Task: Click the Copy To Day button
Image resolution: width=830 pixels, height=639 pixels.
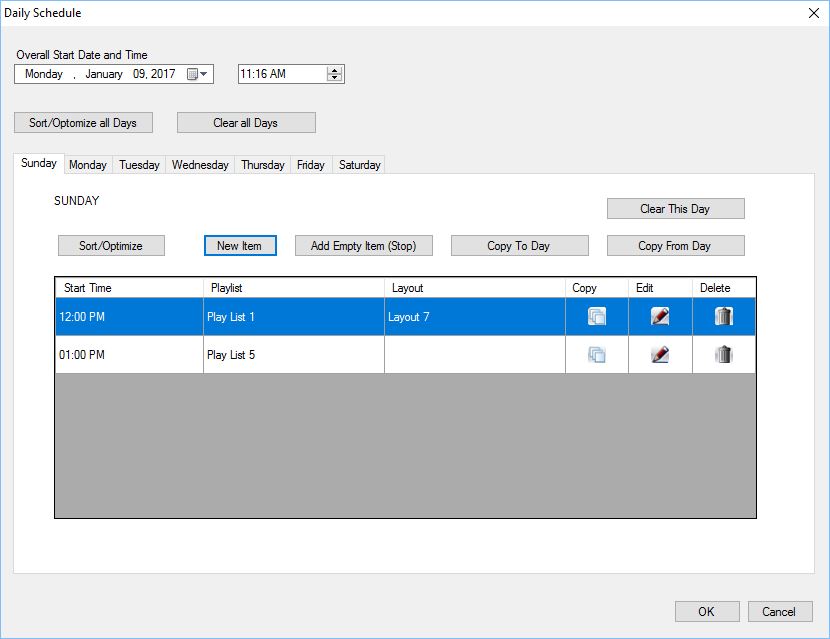Action: click(519, 246)
